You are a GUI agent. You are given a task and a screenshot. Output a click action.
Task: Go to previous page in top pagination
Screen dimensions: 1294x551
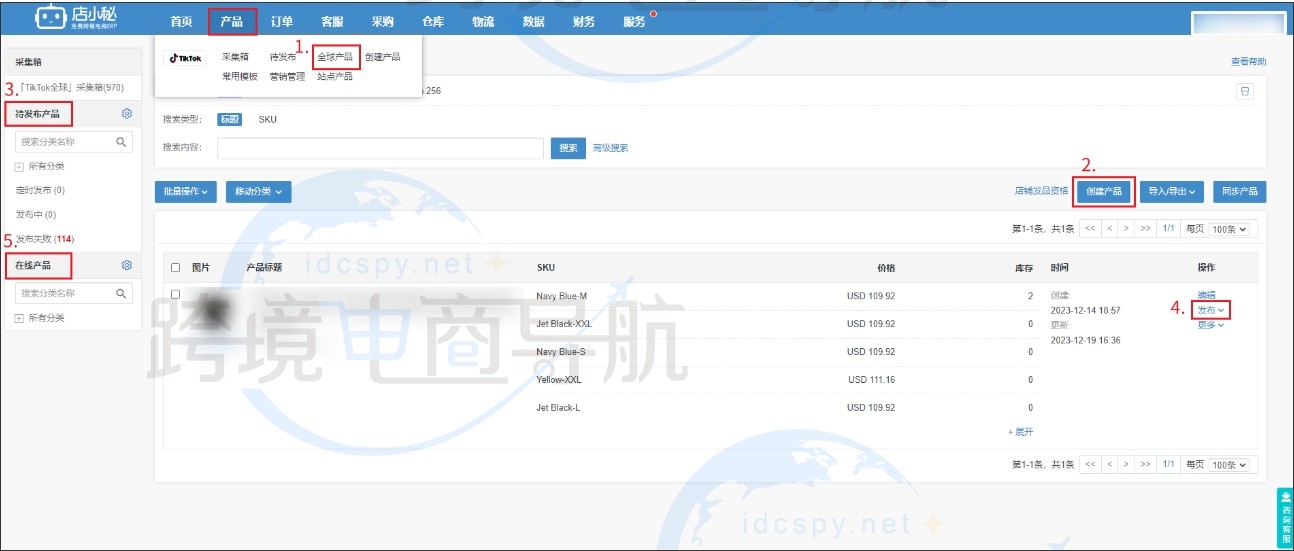[1109, 229]
